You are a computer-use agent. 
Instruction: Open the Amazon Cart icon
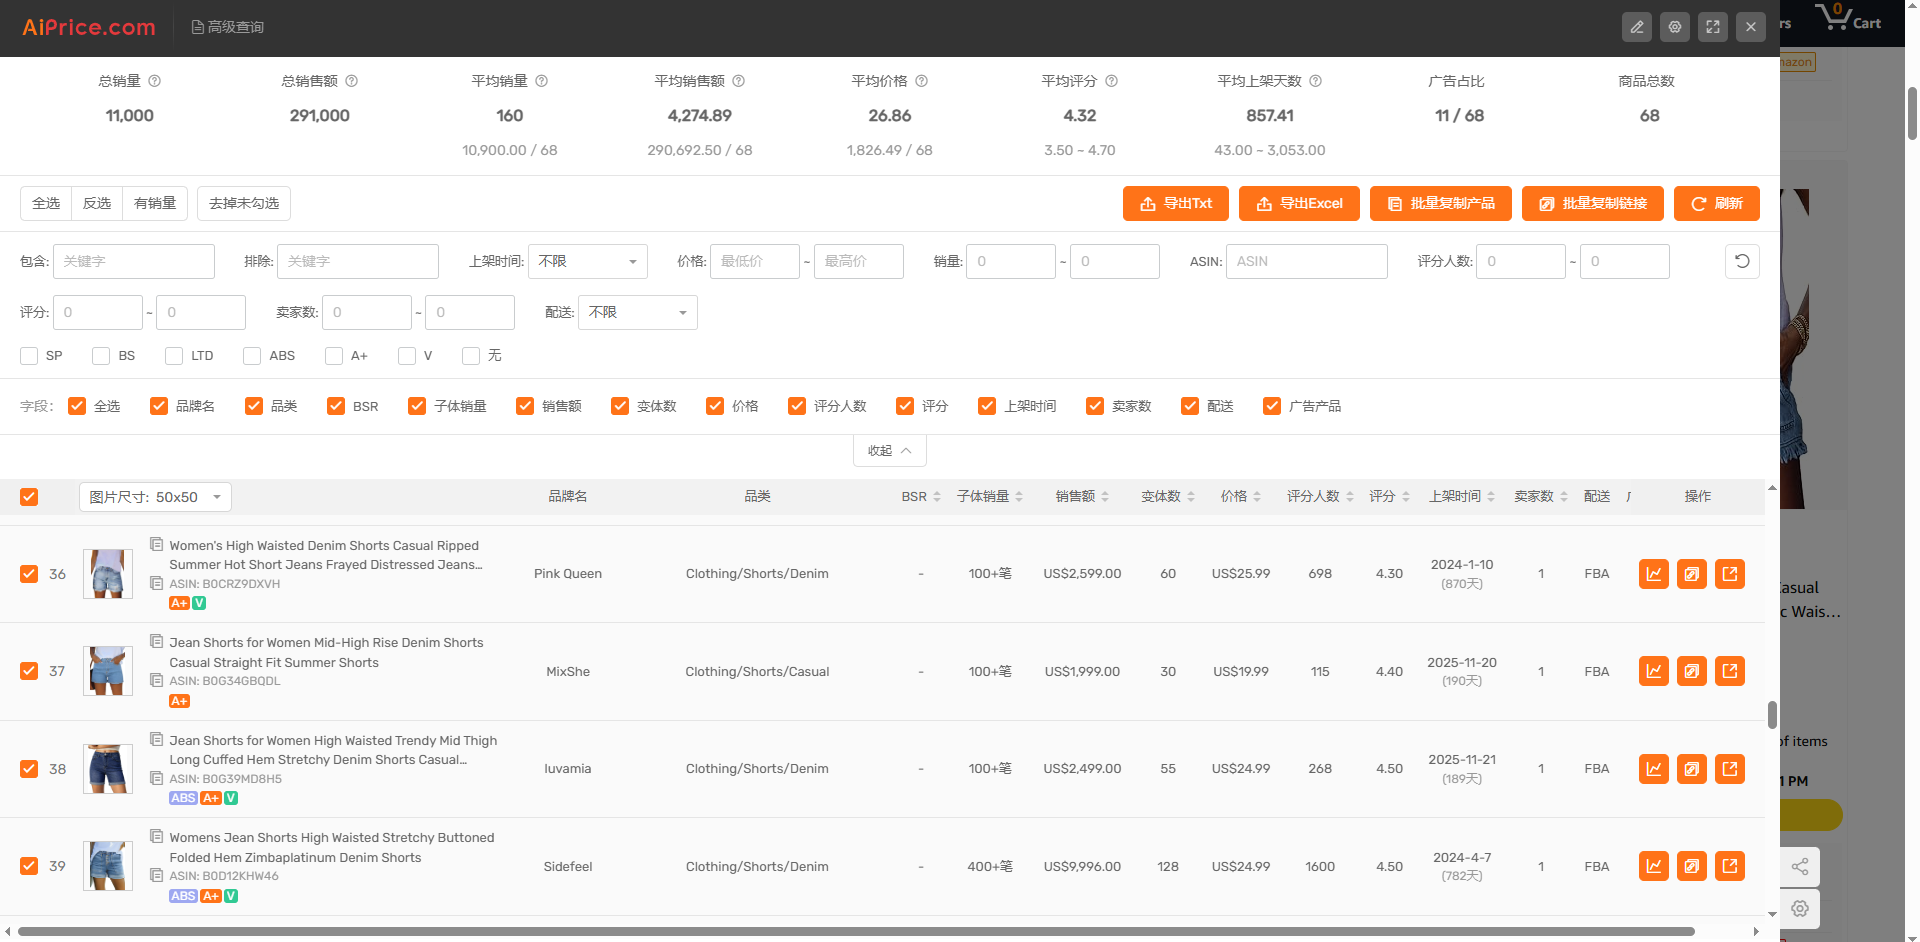coord(1848,17)
